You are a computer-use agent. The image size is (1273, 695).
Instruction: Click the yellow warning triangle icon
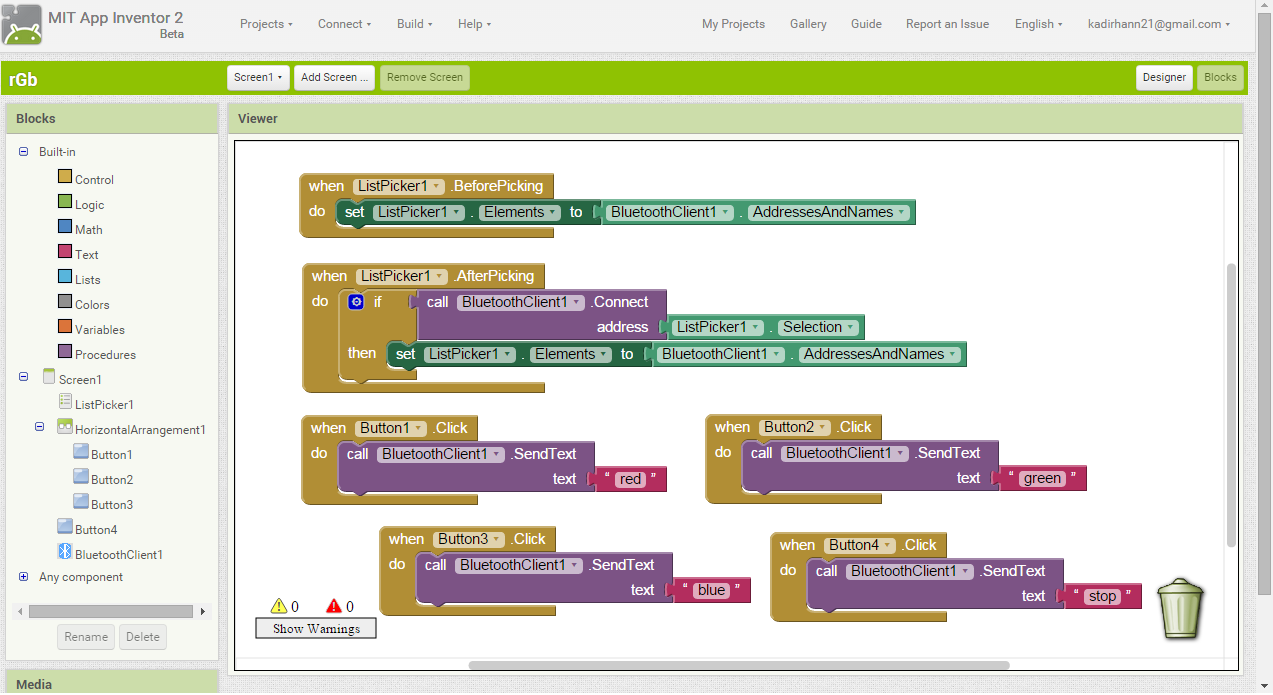(279, 606)
